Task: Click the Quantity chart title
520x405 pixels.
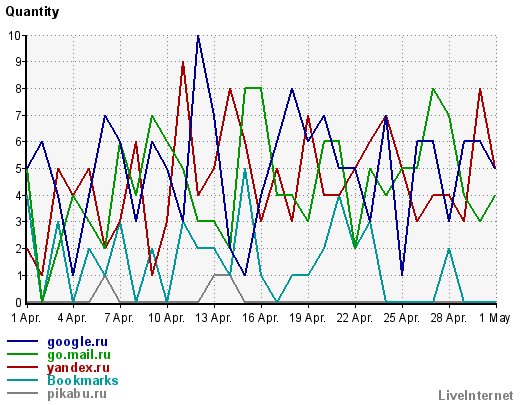Action: pos(32,12)
